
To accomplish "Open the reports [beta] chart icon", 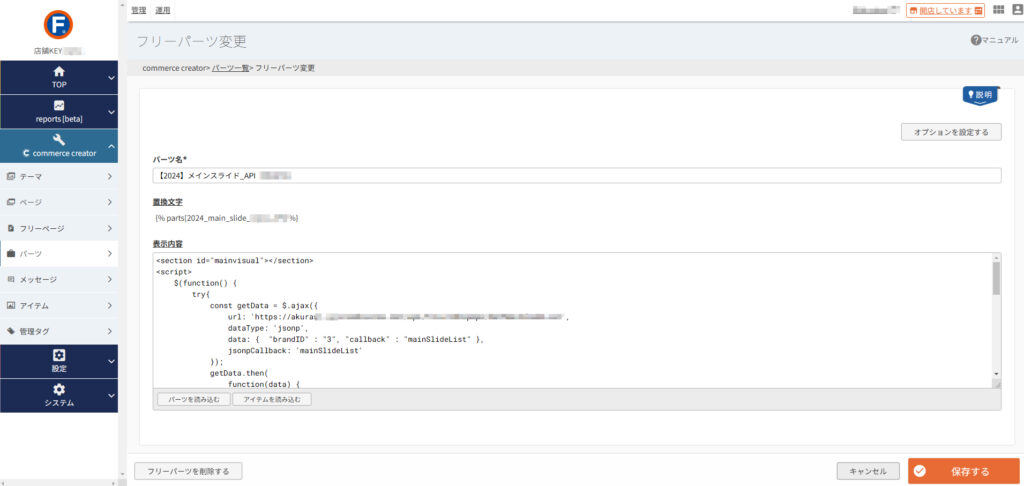I will 59,105.
